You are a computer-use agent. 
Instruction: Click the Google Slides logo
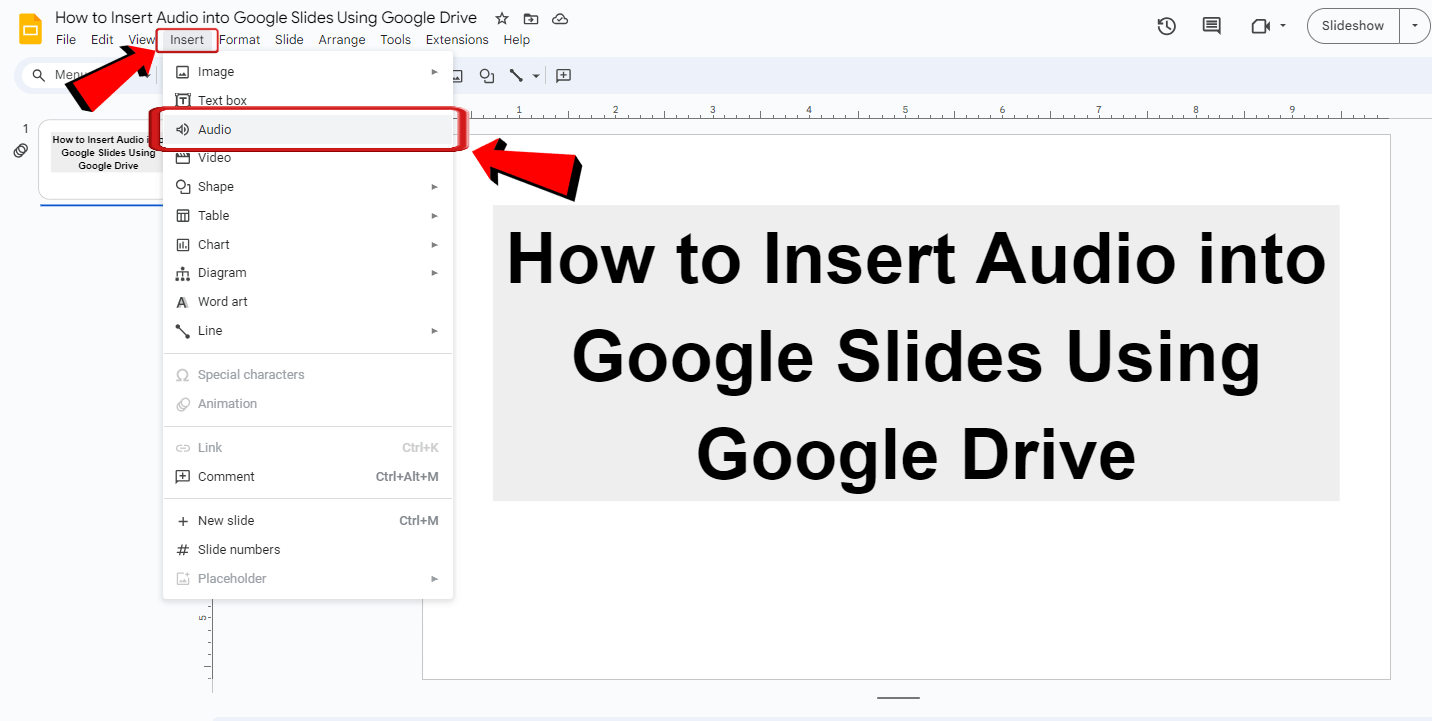pos(29,27)
